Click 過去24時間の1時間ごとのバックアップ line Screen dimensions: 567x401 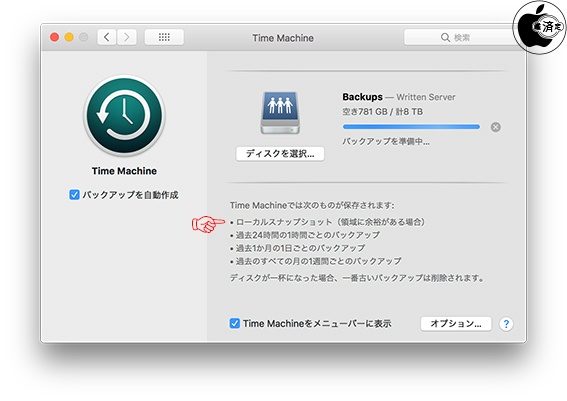pos(305,235)
